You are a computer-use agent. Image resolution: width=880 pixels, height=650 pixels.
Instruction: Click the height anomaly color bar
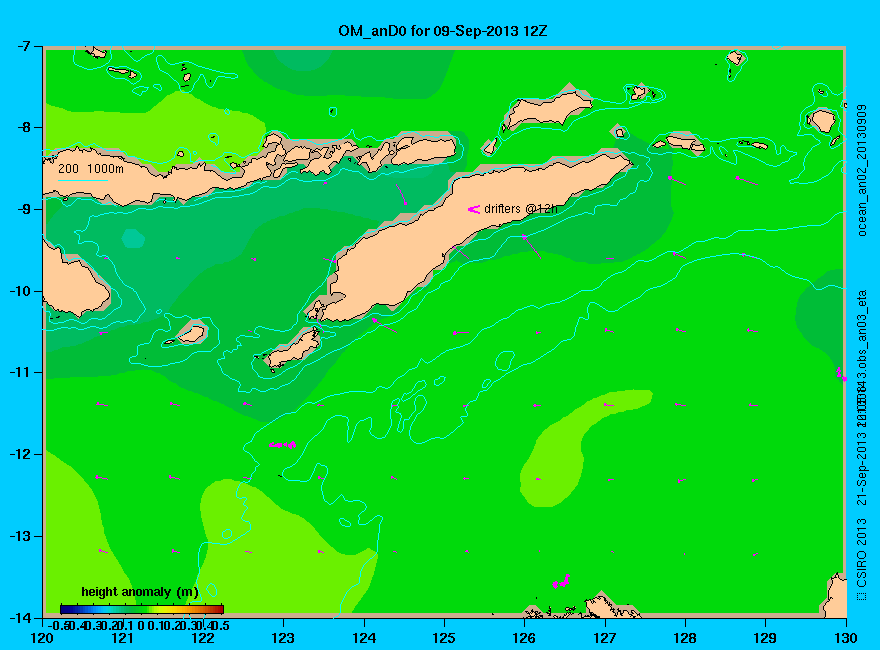click(x=141, y=609)
